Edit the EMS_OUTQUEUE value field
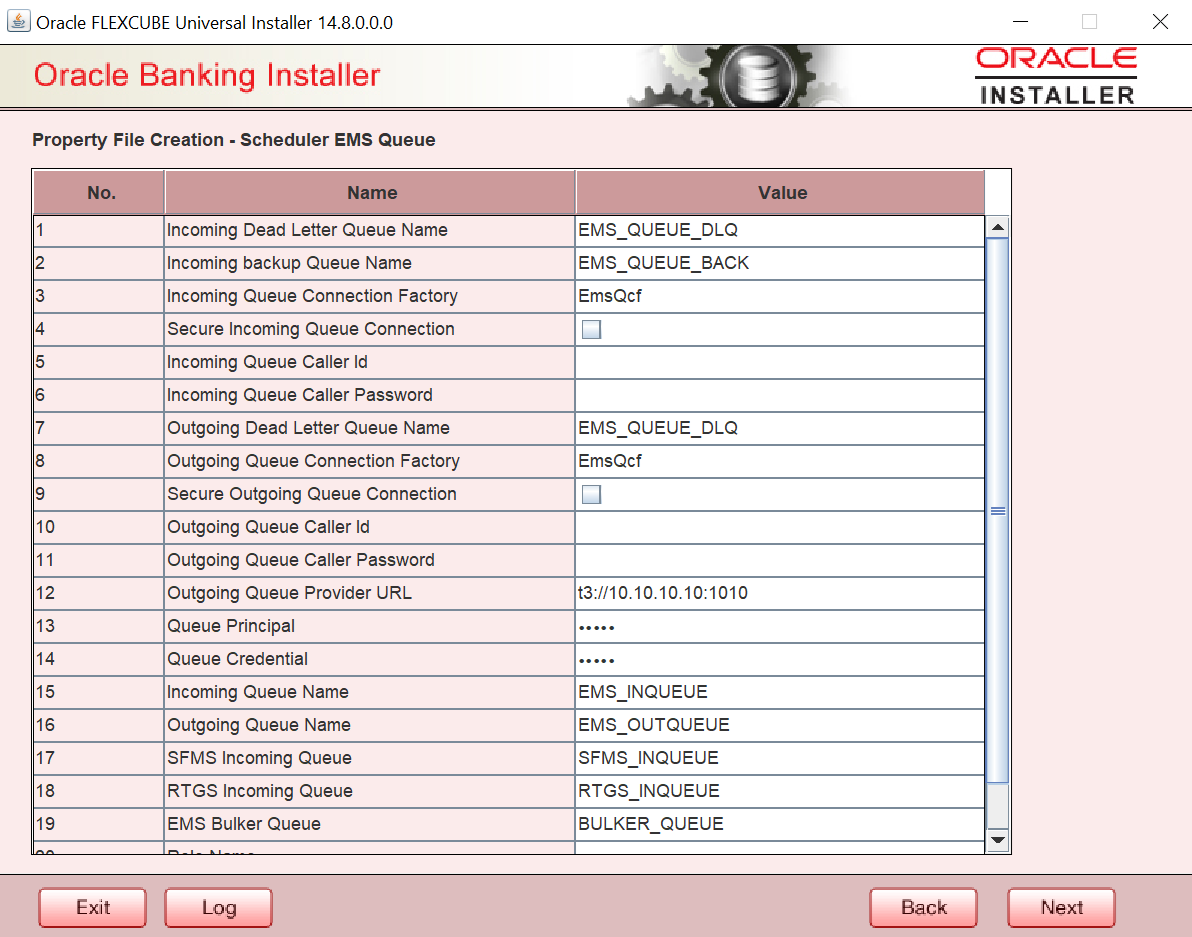Image resolution: width=1192 pixels, height=937 pixels. 780,725
